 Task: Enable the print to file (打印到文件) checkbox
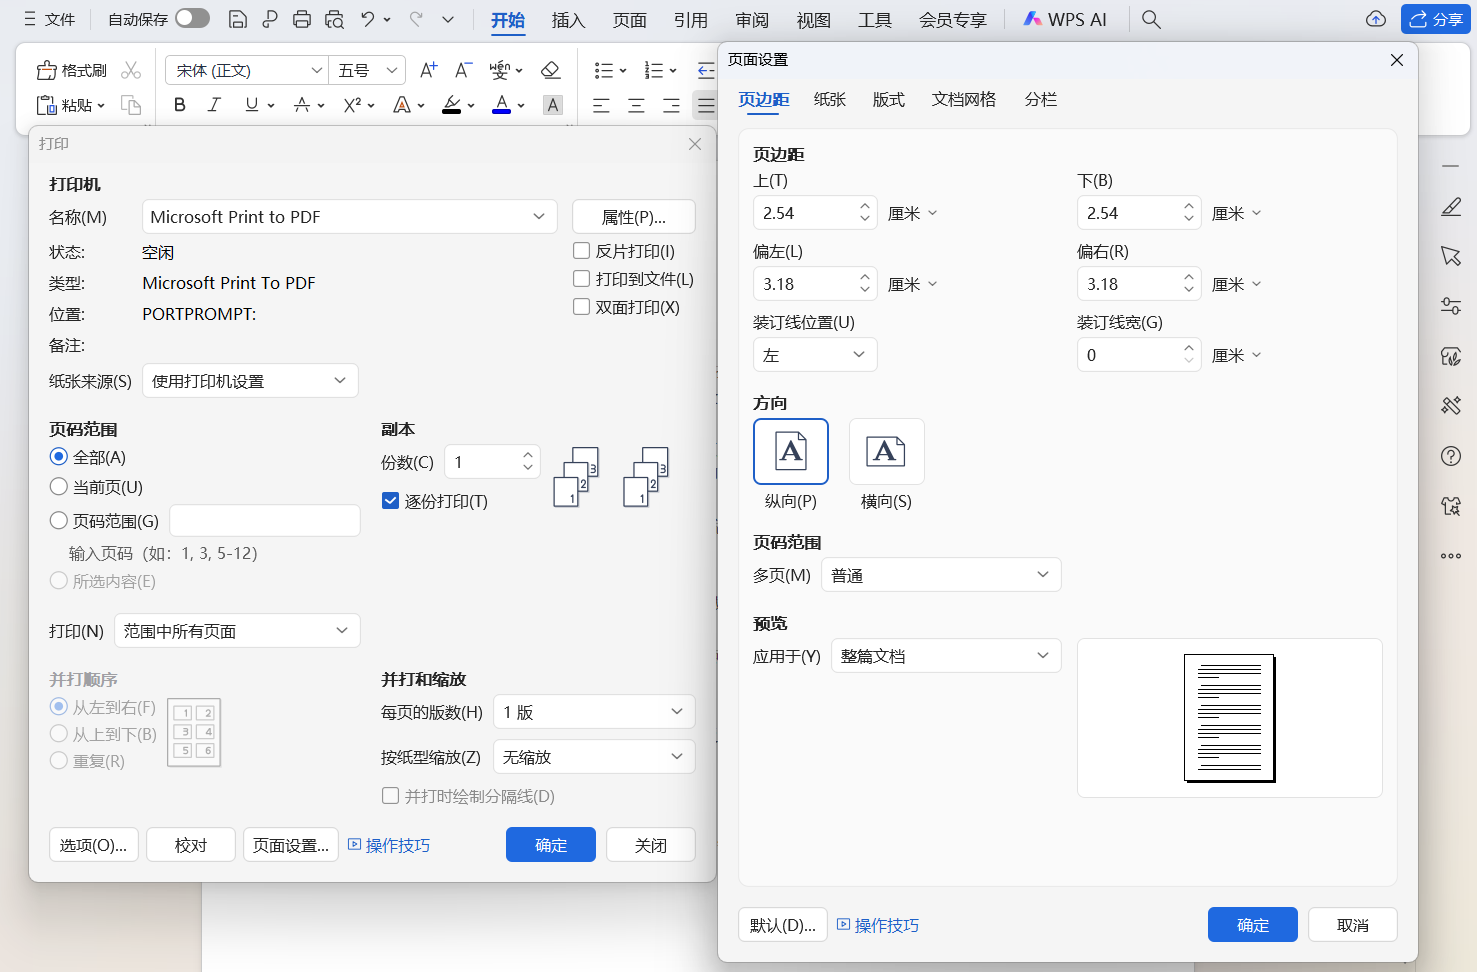tap(581, 279)
